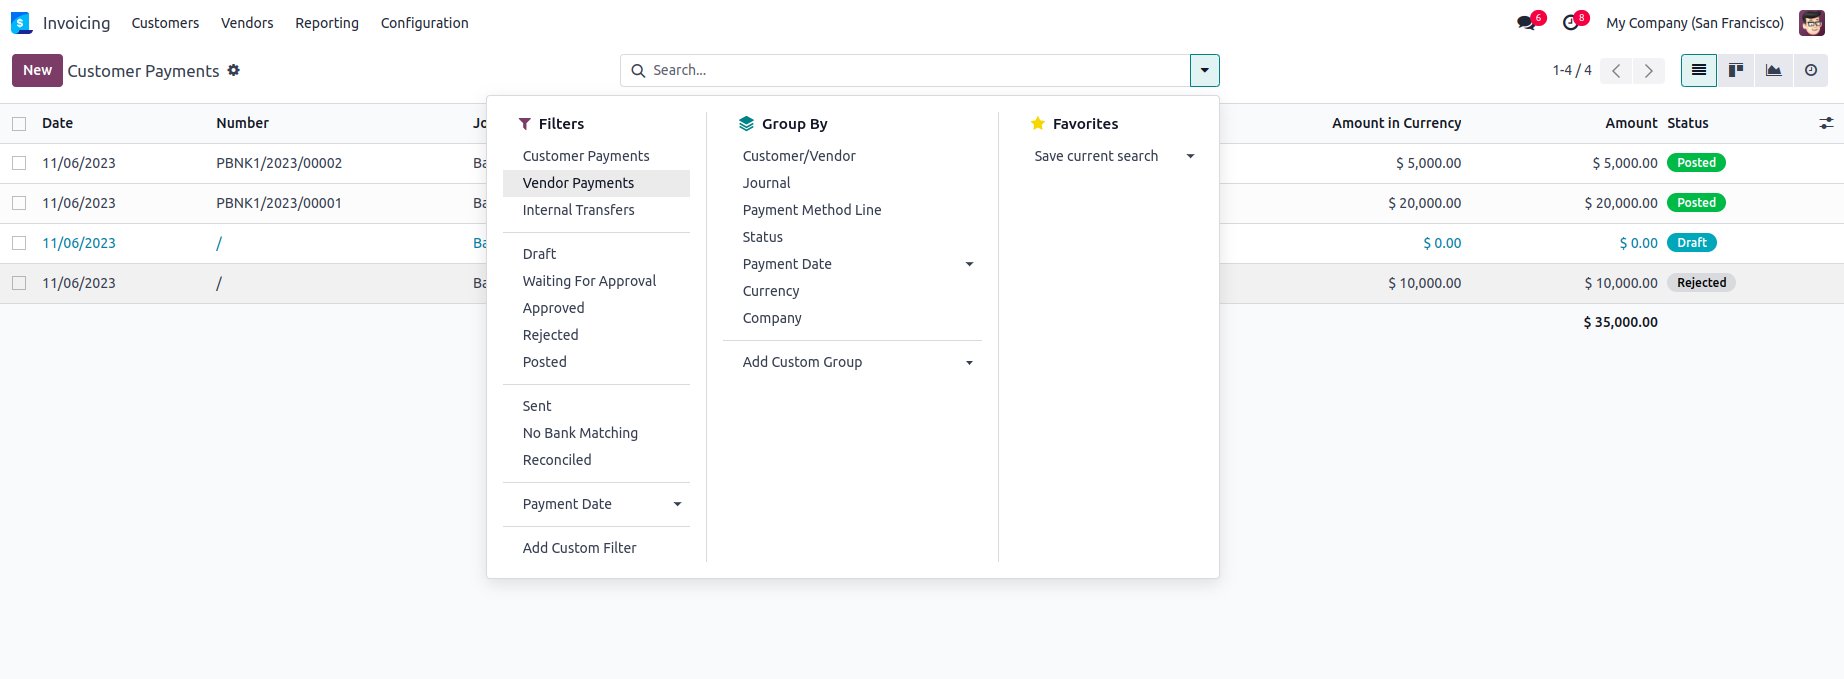Viewport: 1844px width, 679px height.
Task: Toggle the search options dropdown caret
Action: pyautogui.click(x=1204, y=70)
